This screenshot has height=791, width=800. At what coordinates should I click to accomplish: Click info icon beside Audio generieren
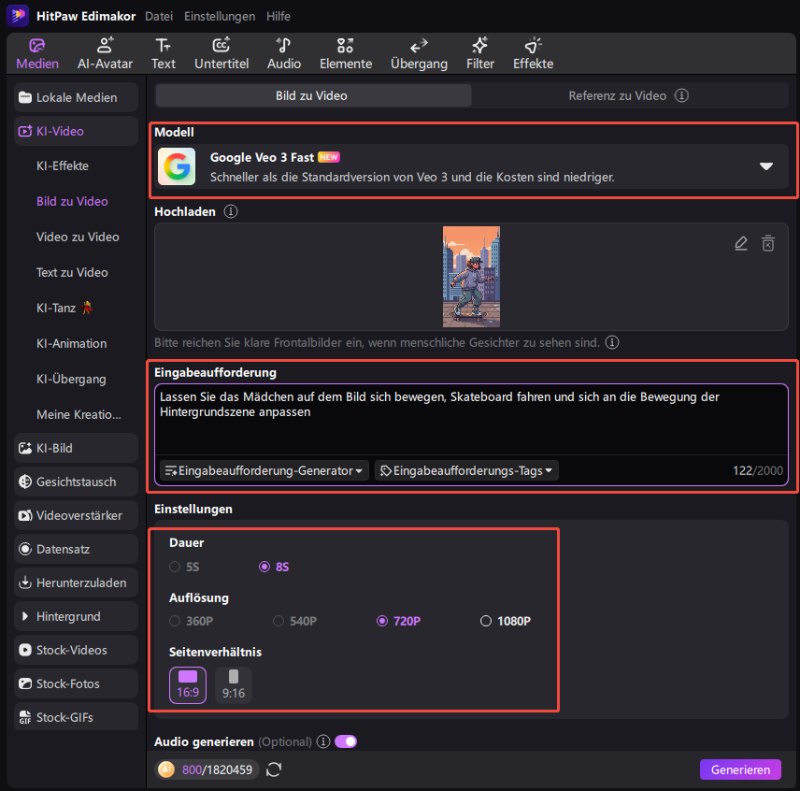[x=323, y=741]
